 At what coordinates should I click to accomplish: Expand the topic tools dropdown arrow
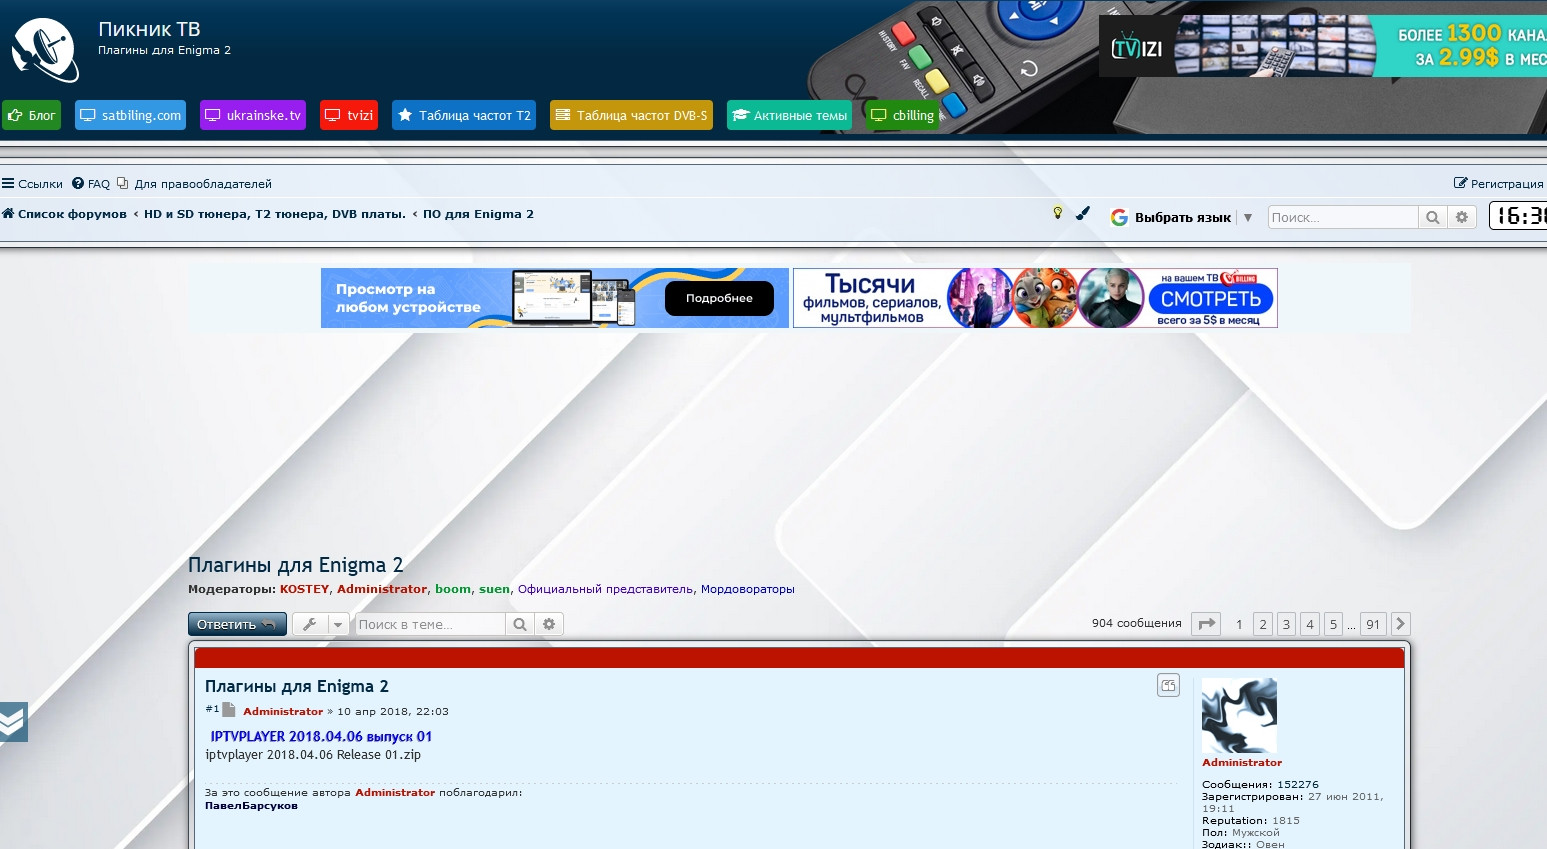(338, 624)
